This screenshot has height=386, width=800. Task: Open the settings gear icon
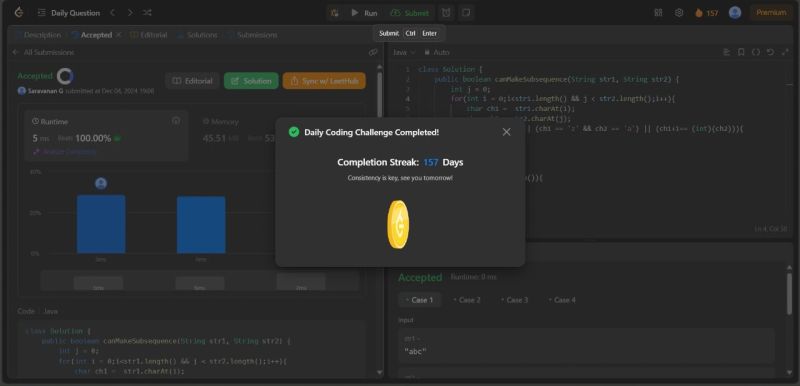(x=679, y=13)
